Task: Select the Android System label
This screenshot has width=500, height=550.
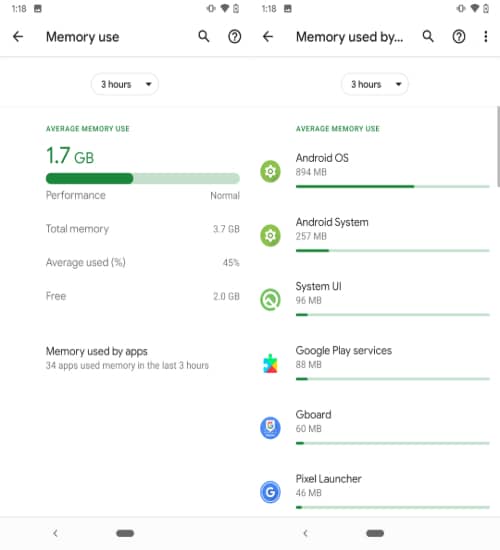Action: click(332, 222)
